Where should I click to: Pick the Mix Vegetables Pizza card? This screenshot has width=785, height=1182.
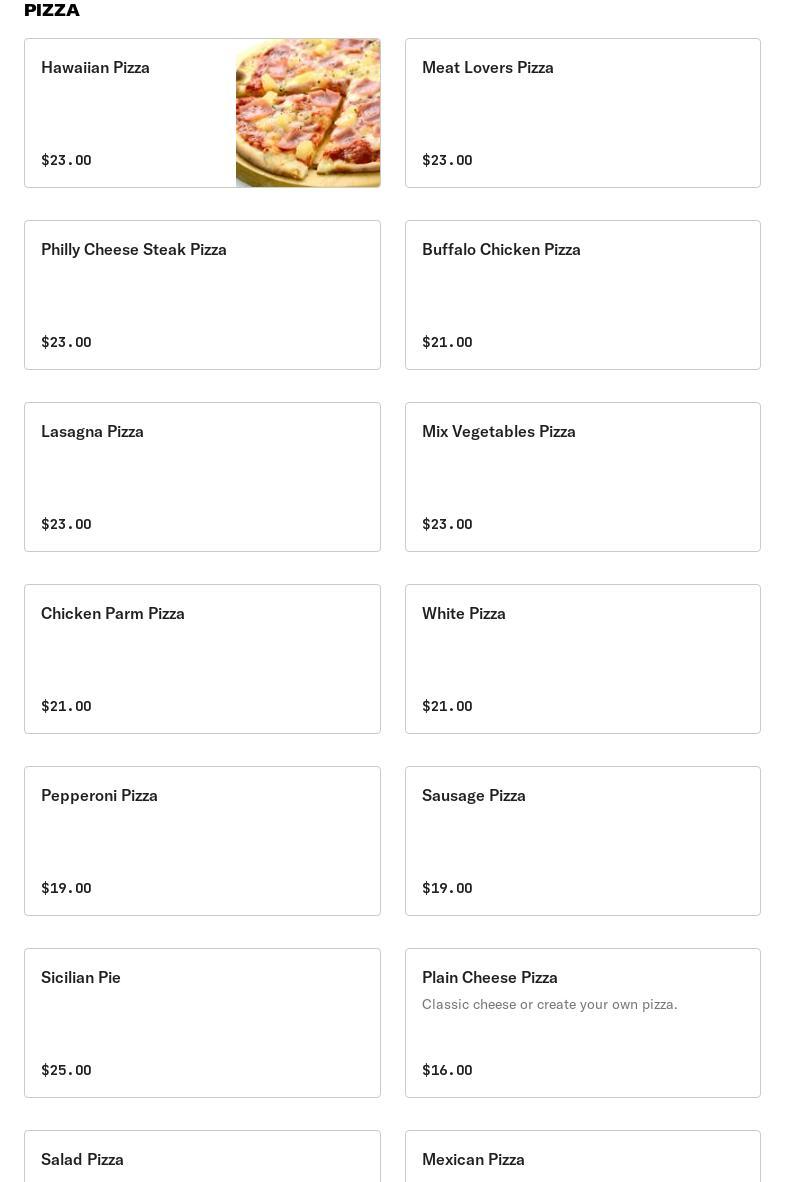582,477
